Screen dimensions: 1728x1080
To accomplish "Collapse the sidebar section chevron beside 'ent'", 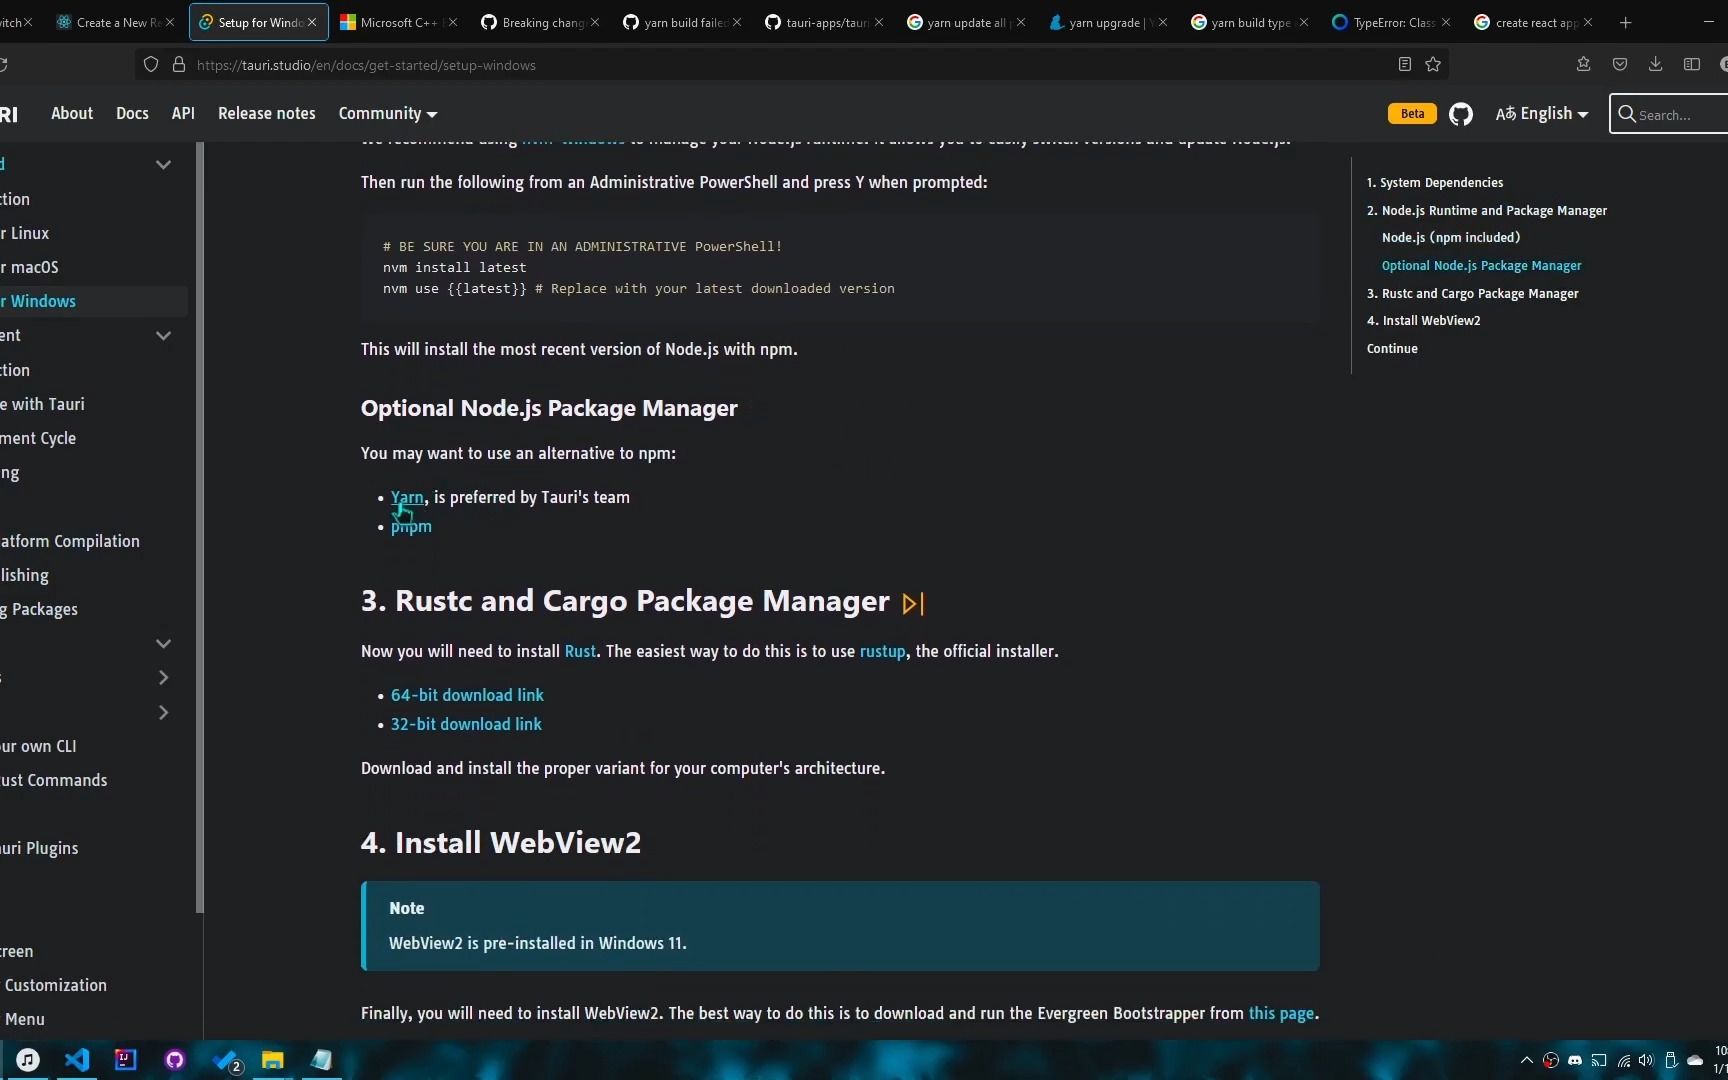I will click(x=163, y=335).
